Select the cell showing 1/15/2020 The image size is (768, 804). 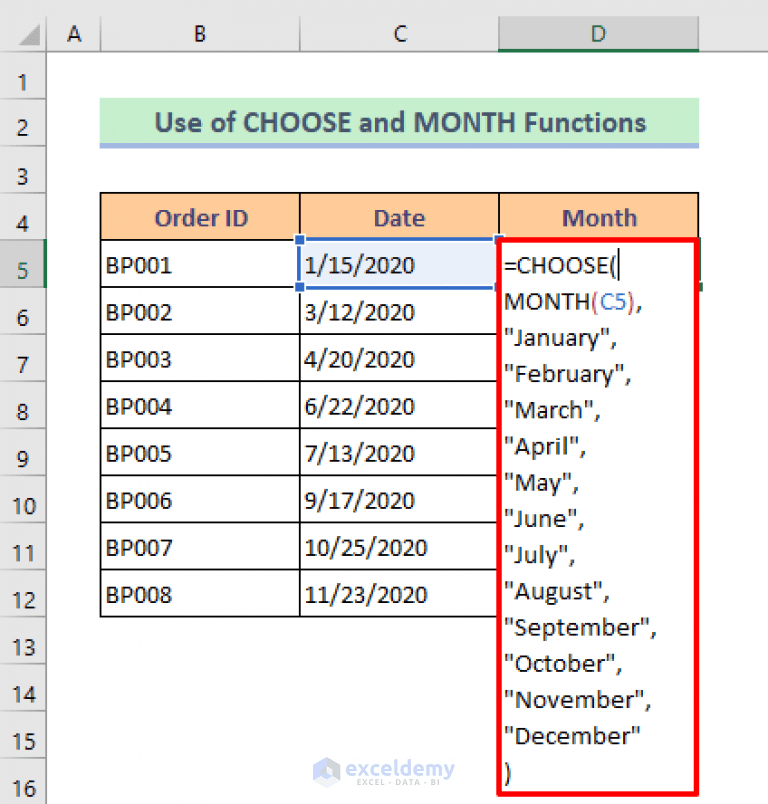point(399,264)
